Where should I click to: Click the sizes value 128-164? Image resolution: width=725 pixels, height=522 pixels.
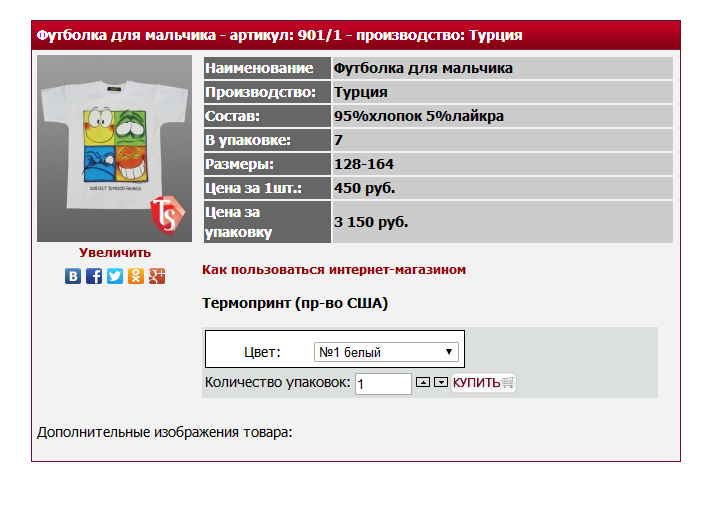pos(364,164)
